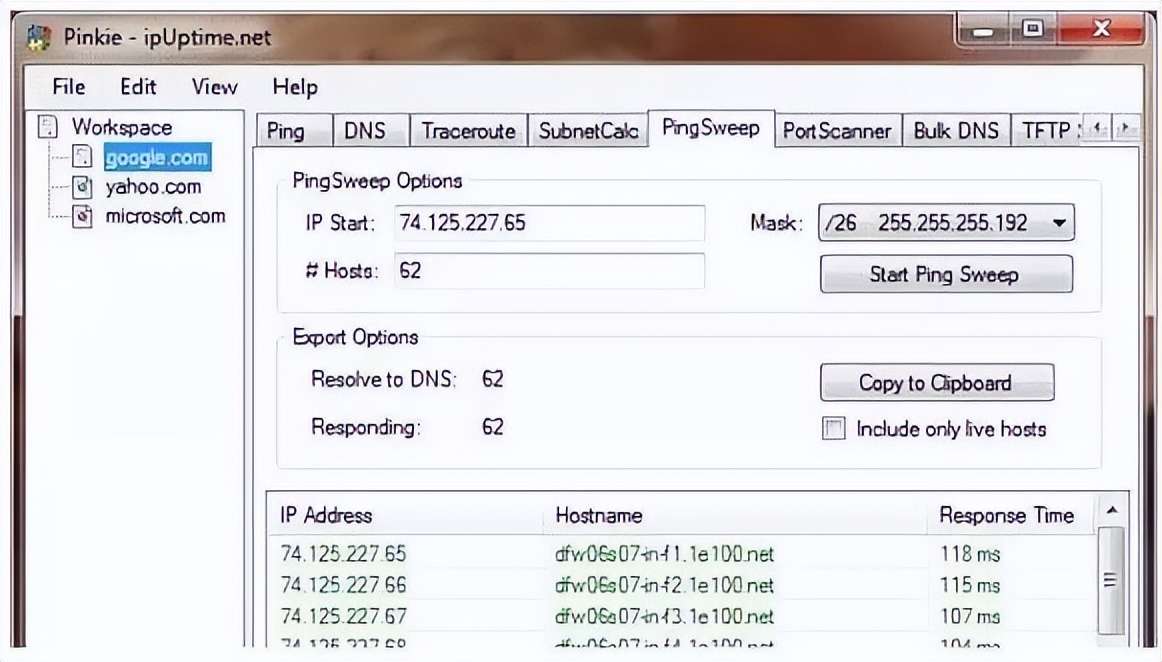Screen dimensions: 1162x662
Task: Toggle the Include only live hosts checkbox
Action: click(x=834, y=428)
